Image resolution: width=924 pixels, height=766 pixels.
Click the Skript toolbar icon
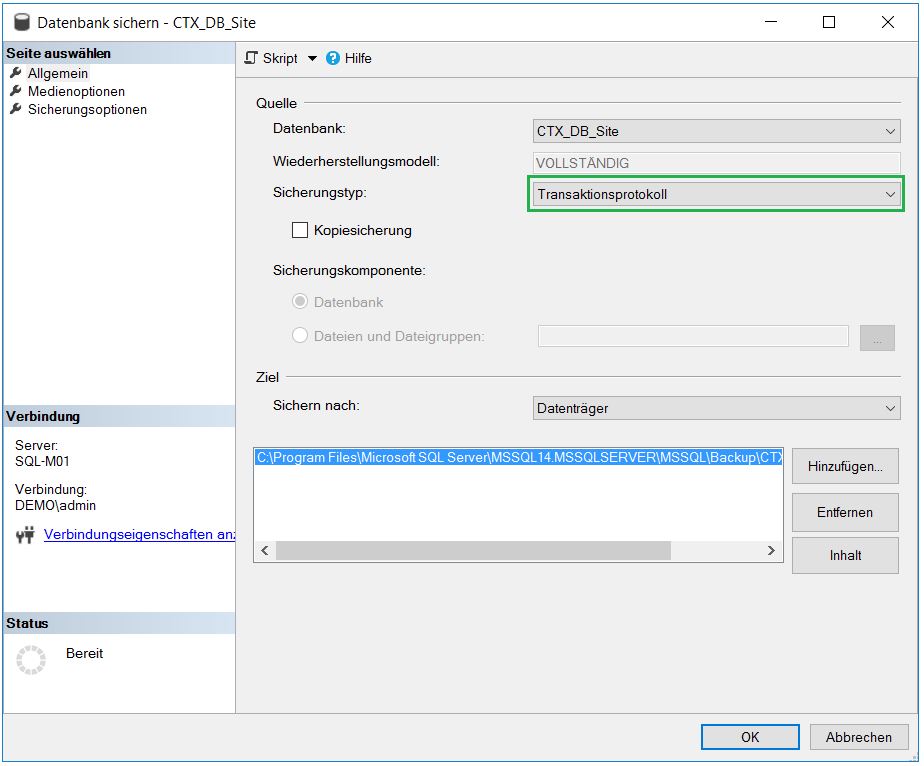click(252, 58)
